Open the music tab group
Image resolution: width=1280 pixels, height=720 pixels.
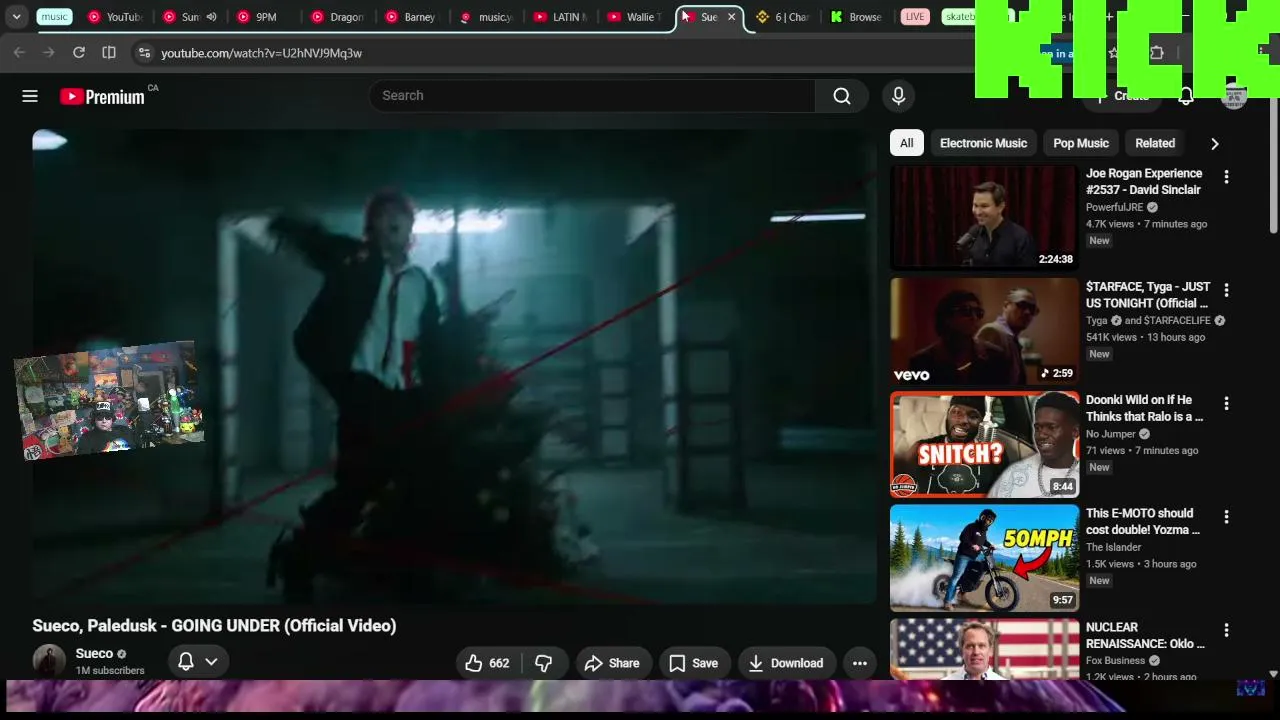tap(54, 17)
